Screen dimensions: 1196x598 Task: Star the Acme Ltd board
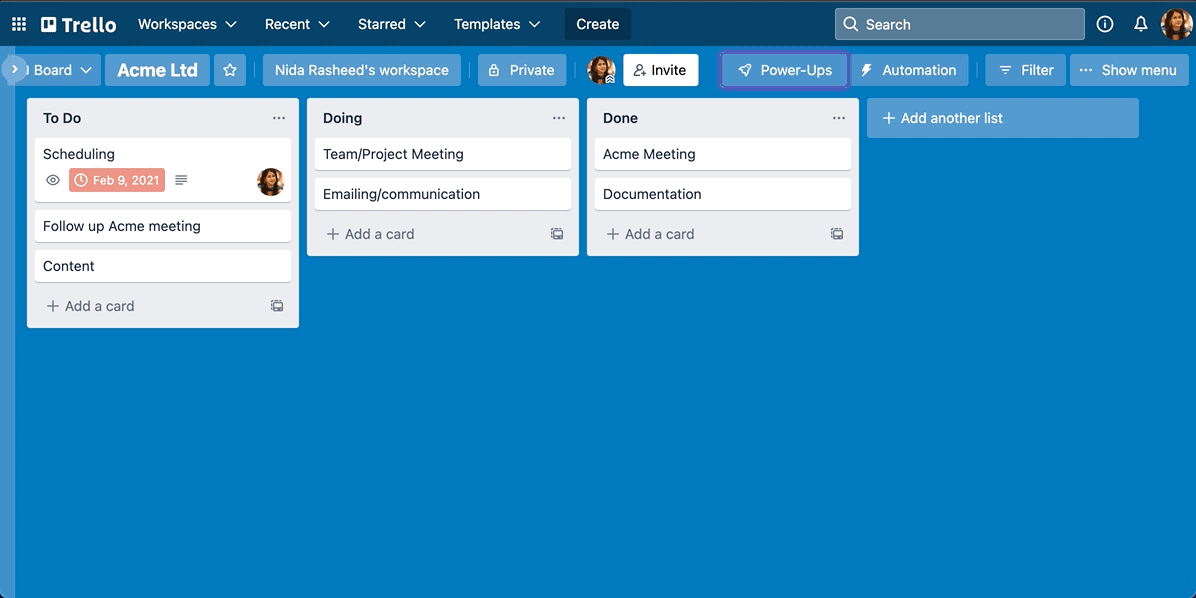(230, 70)
